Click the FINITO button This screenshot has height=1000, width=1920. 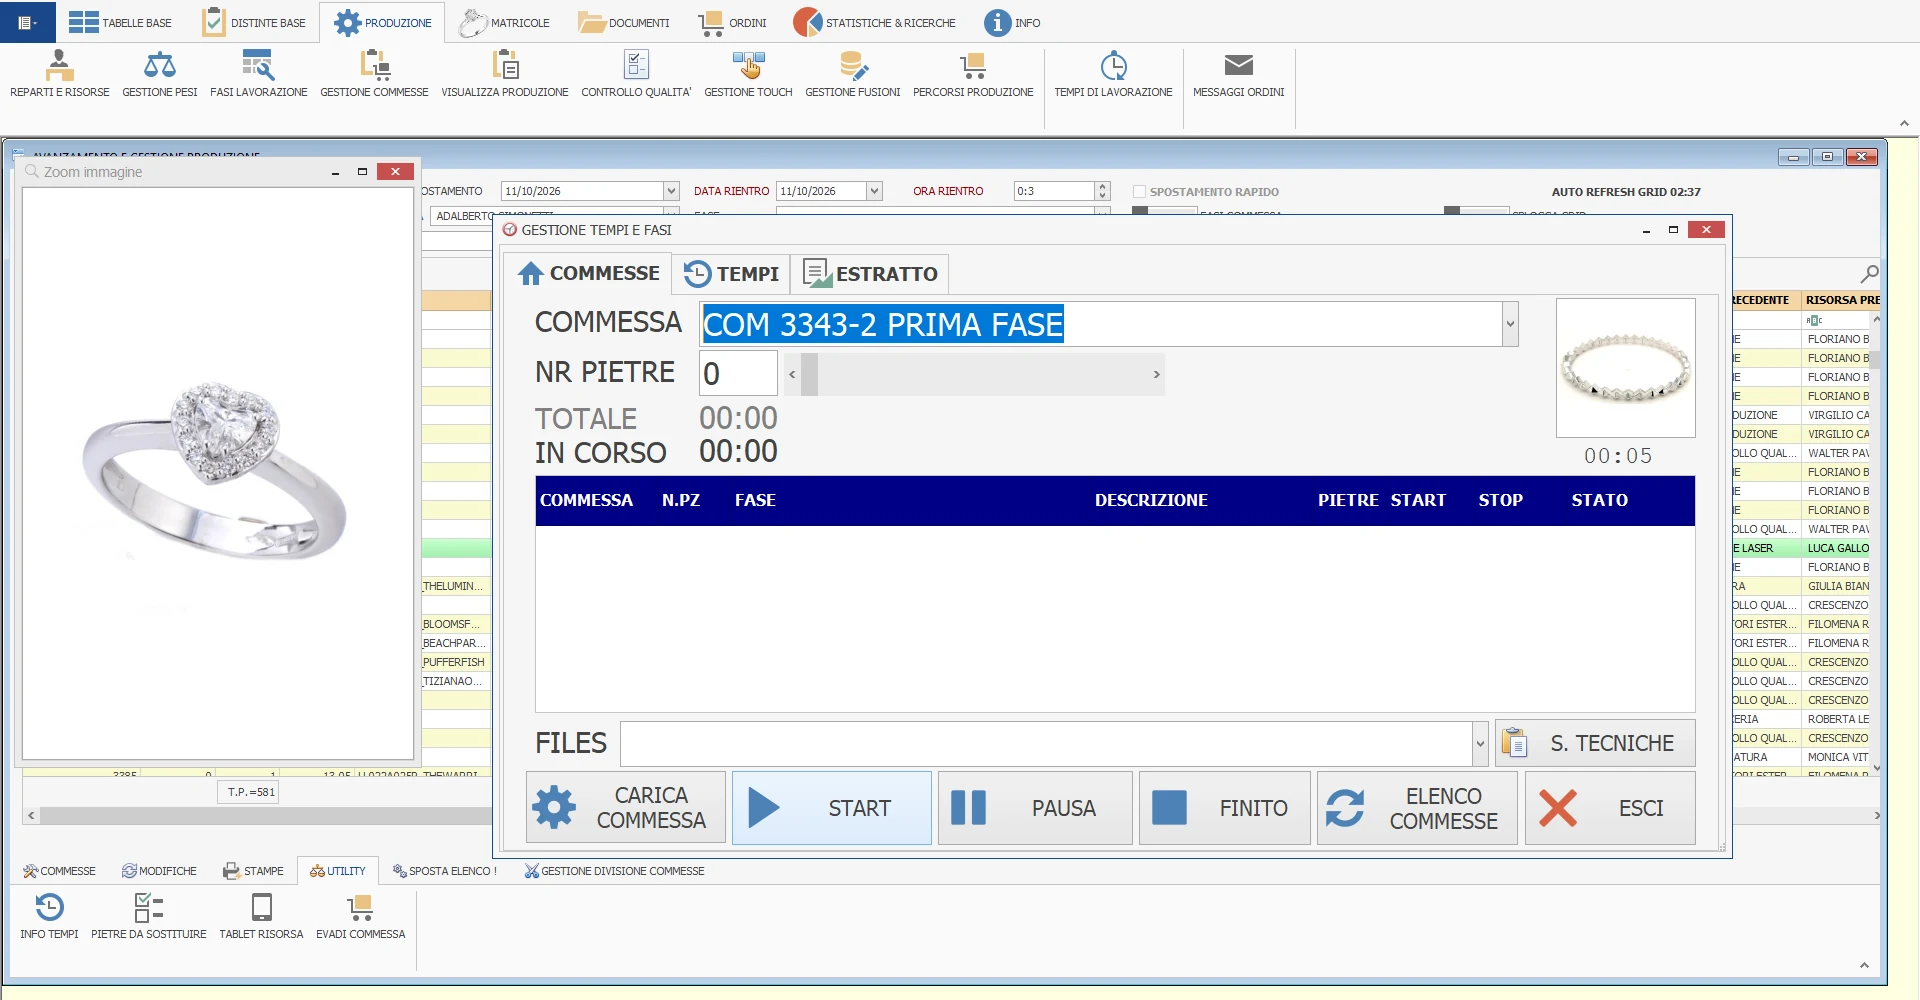[1225, 808]
